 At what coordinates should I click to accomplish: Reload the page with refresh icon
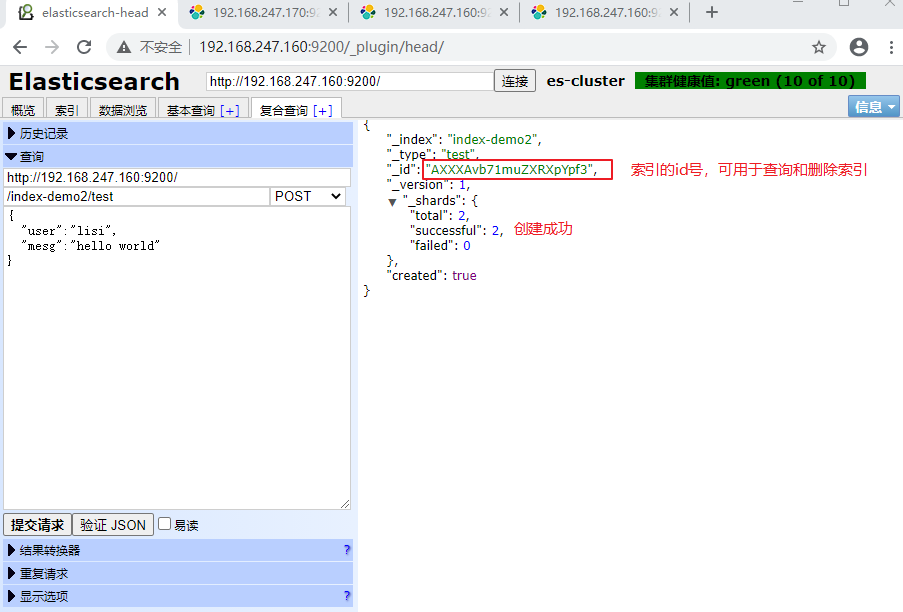coord(84,47)
